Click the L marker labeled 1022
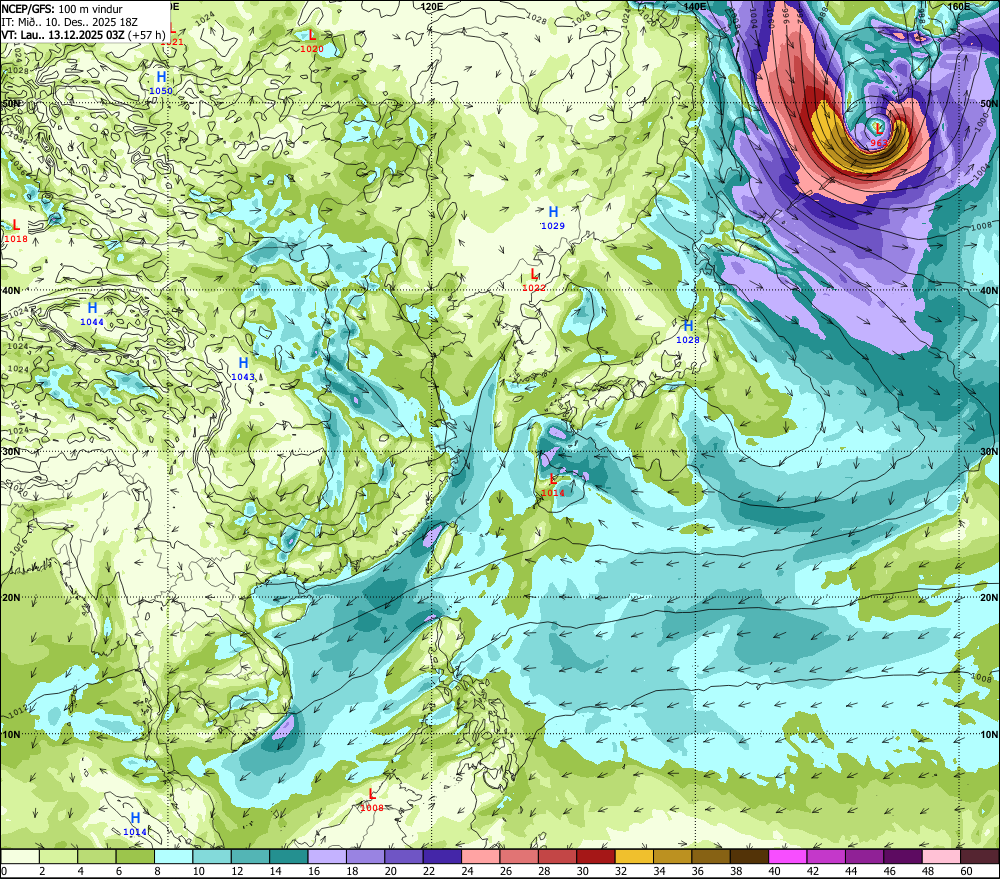Viewport: 1000px width, 879px height. click(534, 275)
